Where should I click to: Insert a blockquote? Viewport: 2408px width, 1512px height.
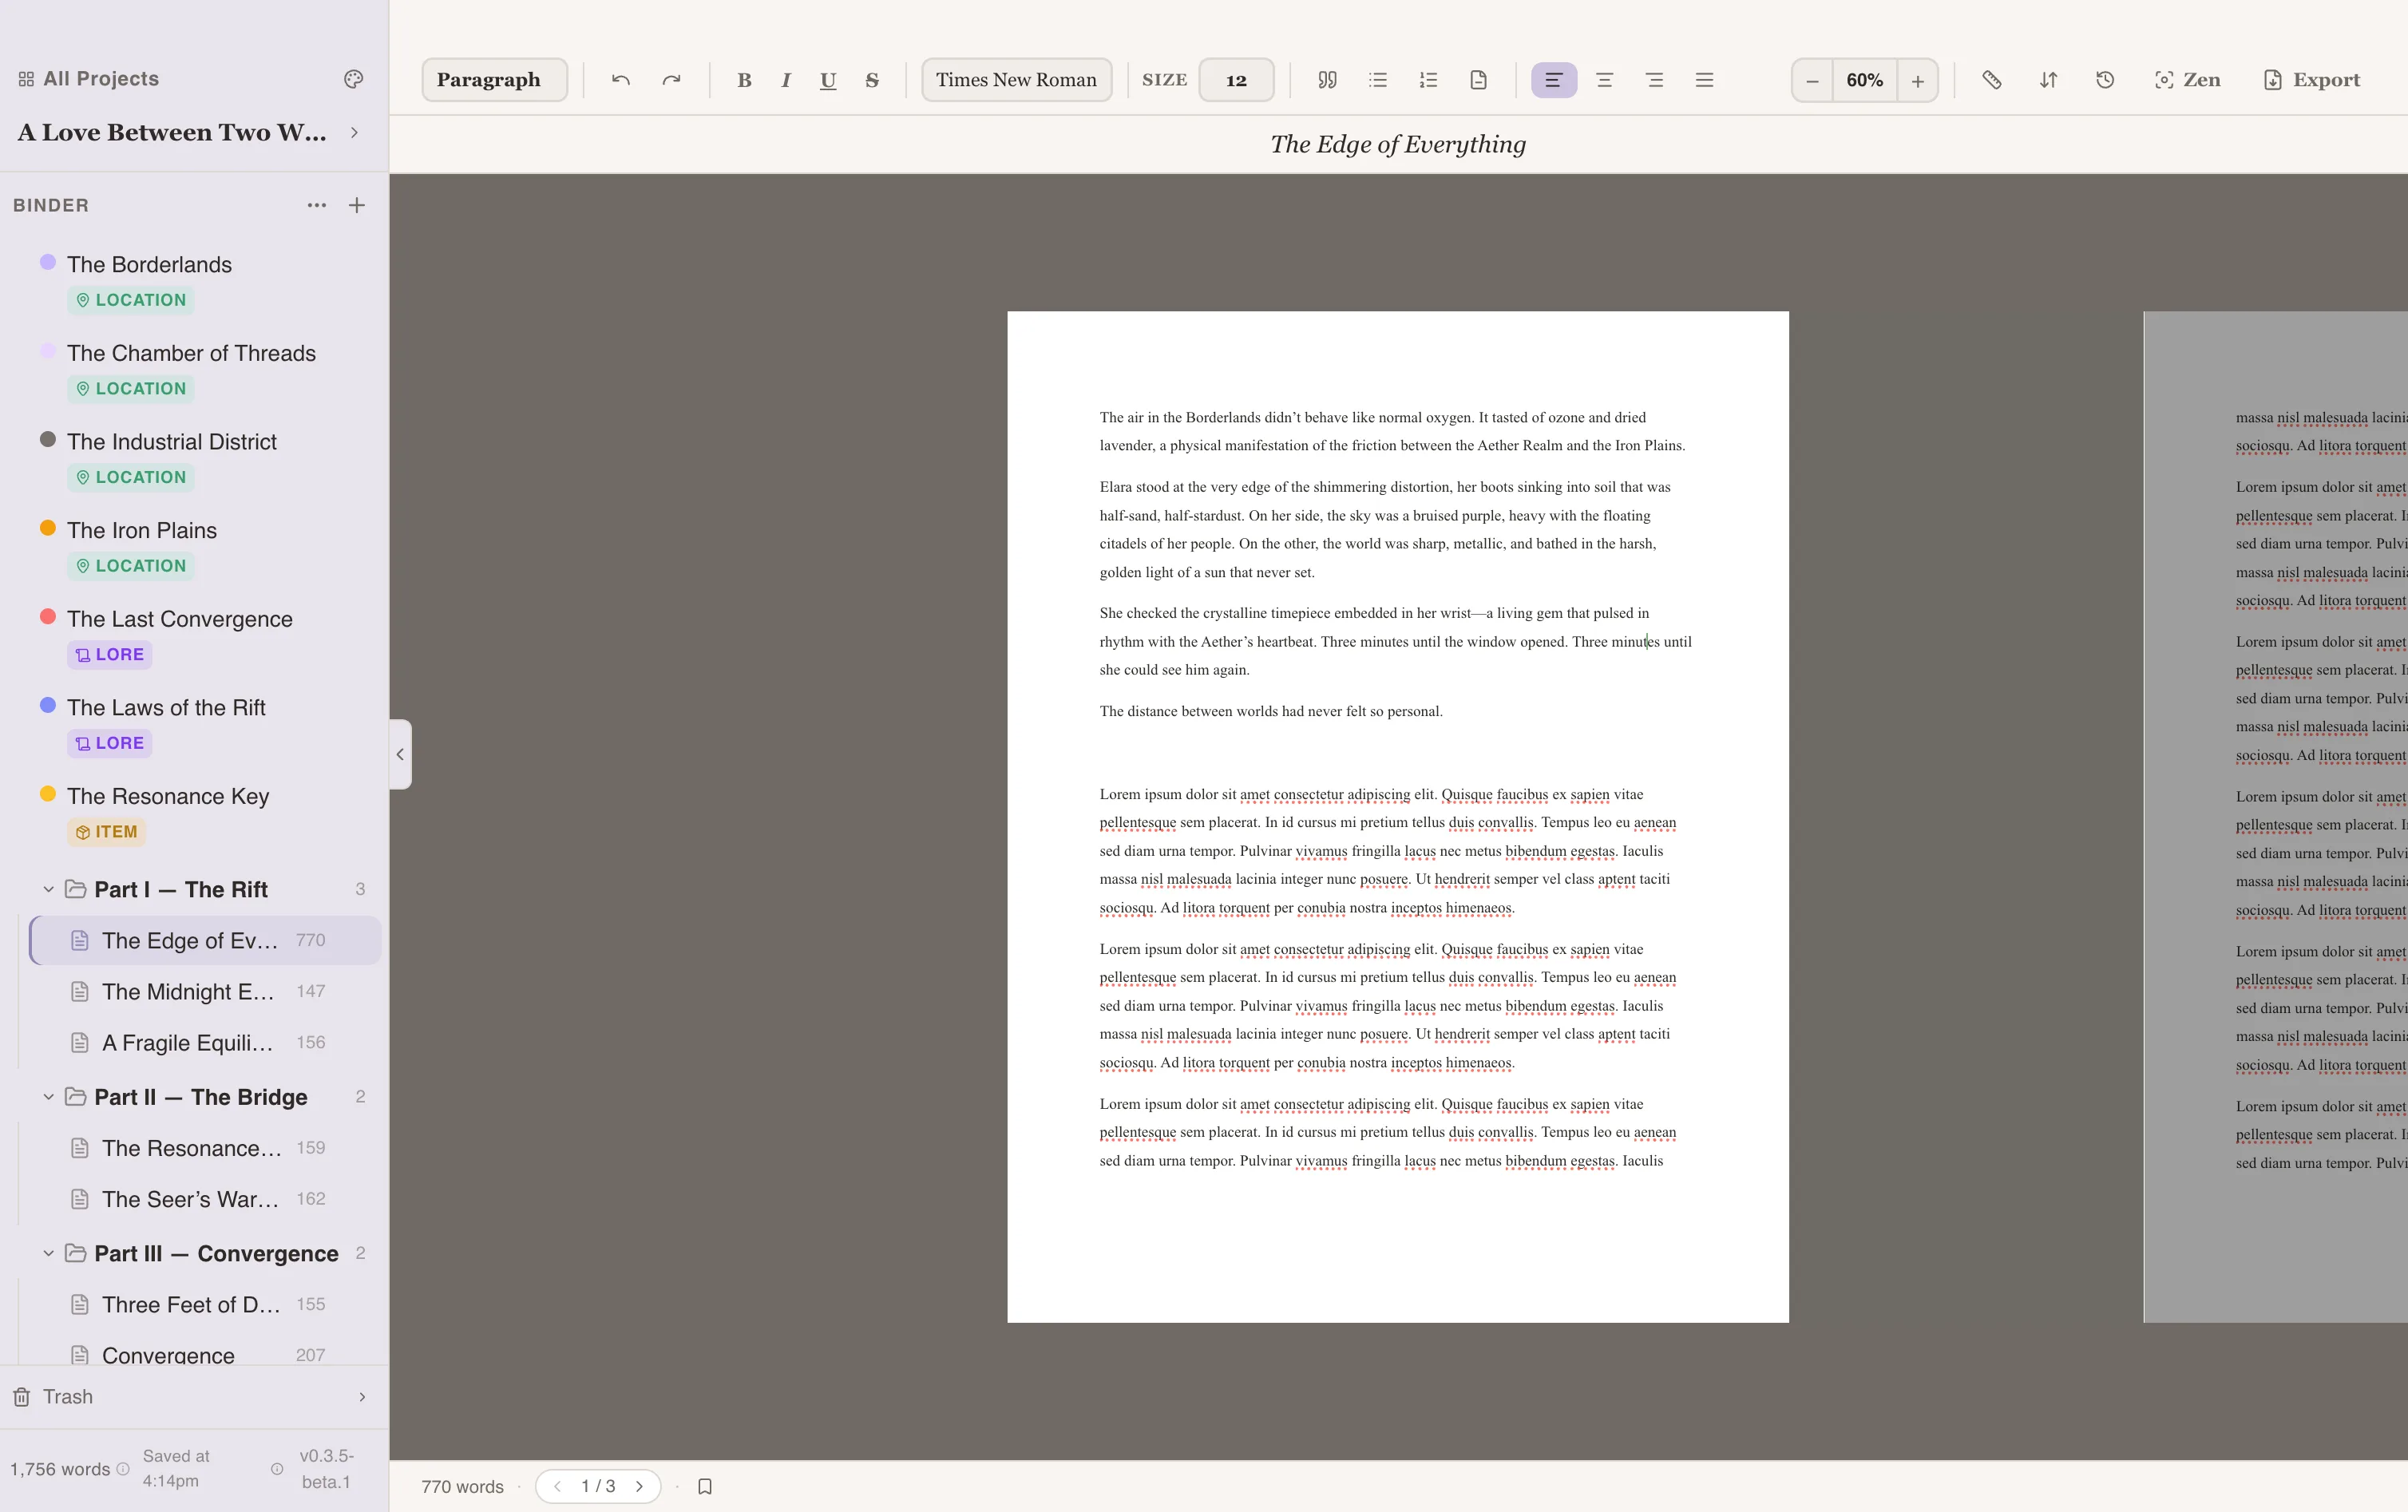(1327, 79)
